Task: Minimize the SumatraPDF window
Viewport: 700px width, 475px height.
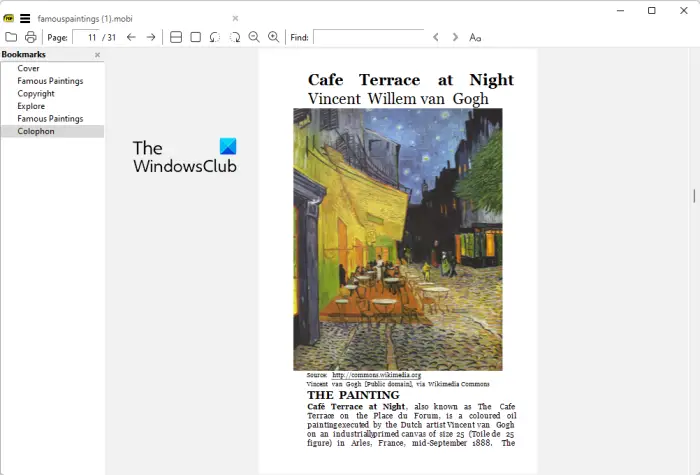Action: point(620,10)
